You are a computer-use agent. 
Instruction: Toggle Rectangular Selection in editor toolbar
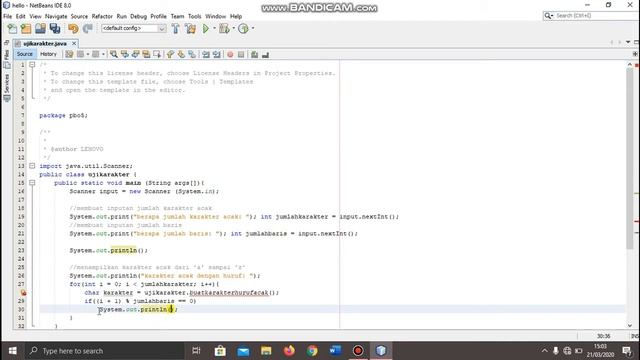coord(157,54)
